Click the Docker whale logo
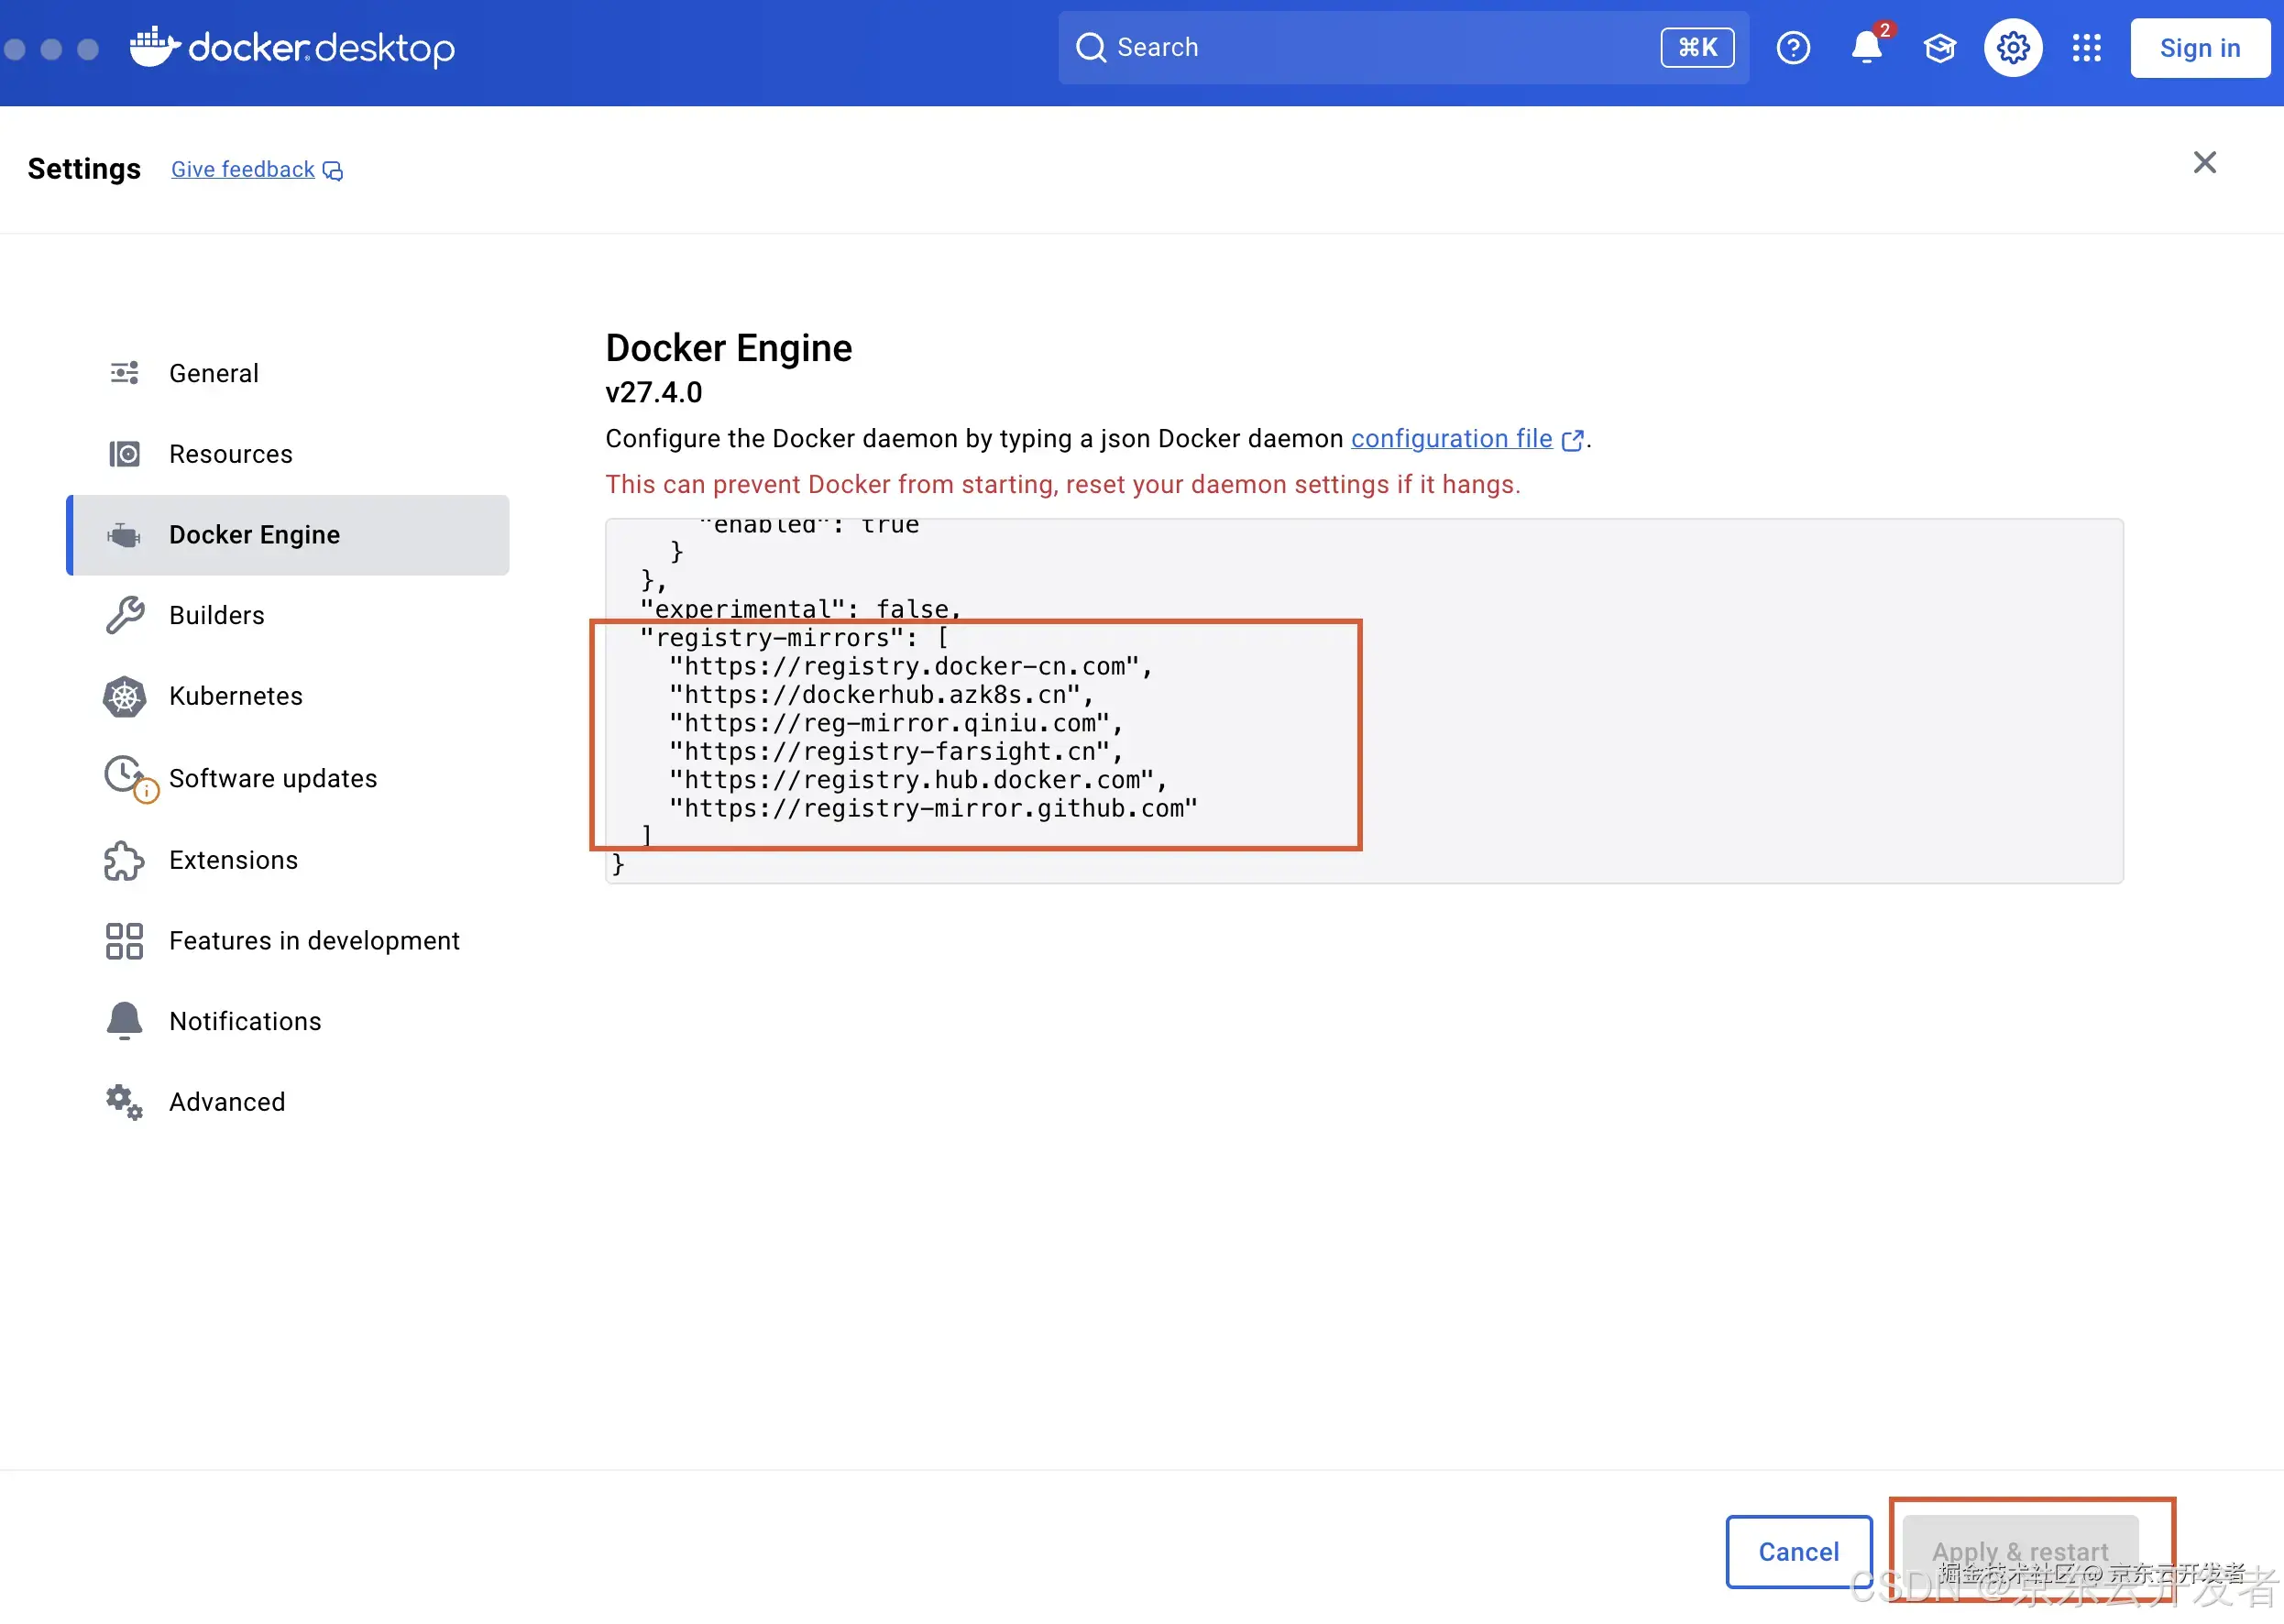The width and height of the screenshot is (2284, 1624). 154,47
